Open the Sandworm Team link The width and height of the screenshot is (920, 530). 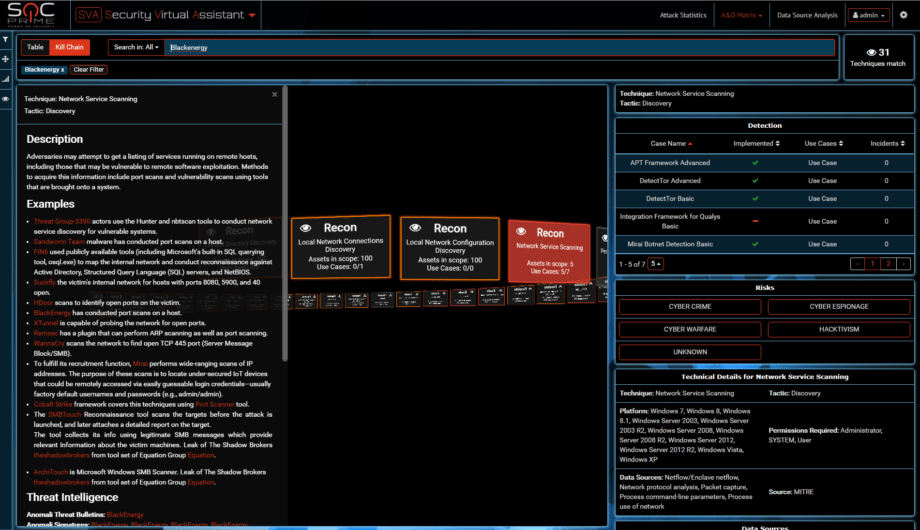[x=59, y=241]
